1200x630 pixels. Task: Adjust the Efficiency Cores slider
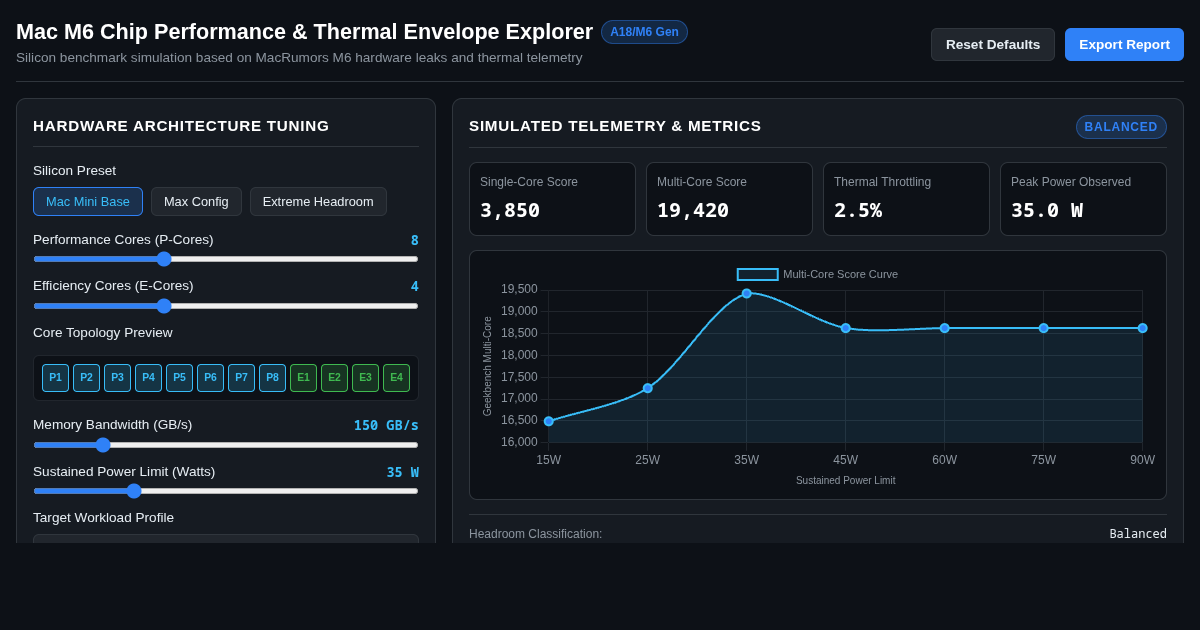click(x=226, y=306)
